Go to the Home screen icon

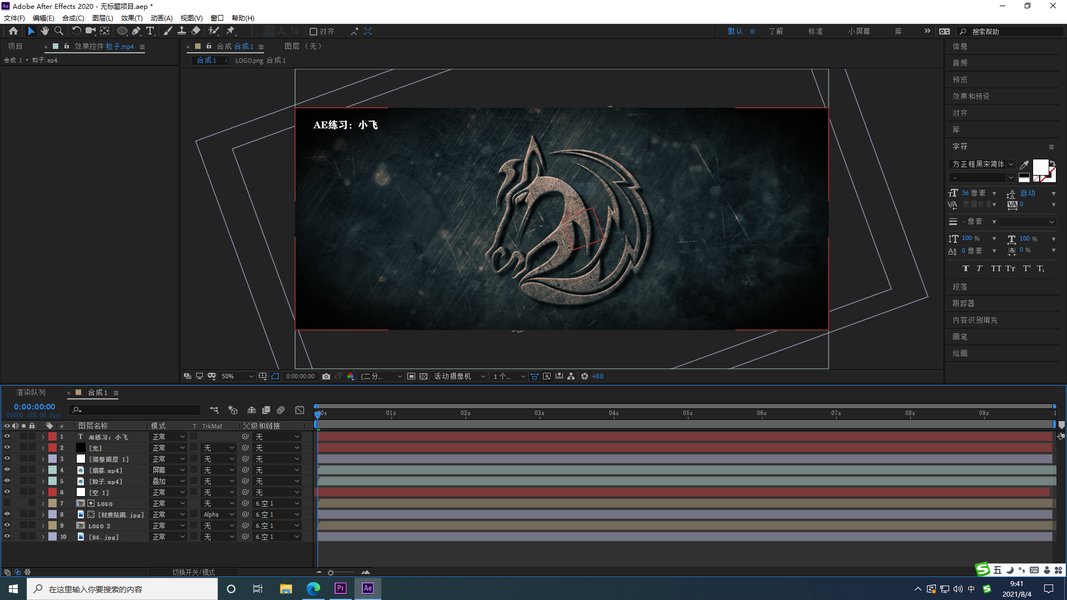tap(13, 31)
